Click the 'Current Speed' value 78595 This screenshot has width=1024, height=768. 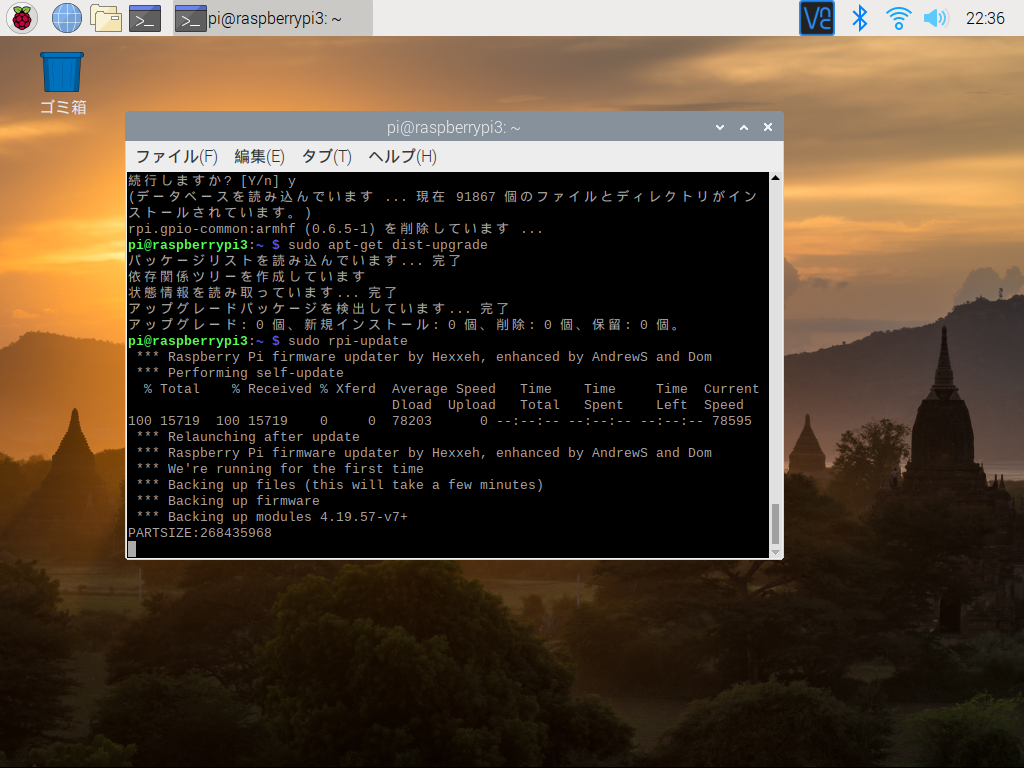point(731,421)
